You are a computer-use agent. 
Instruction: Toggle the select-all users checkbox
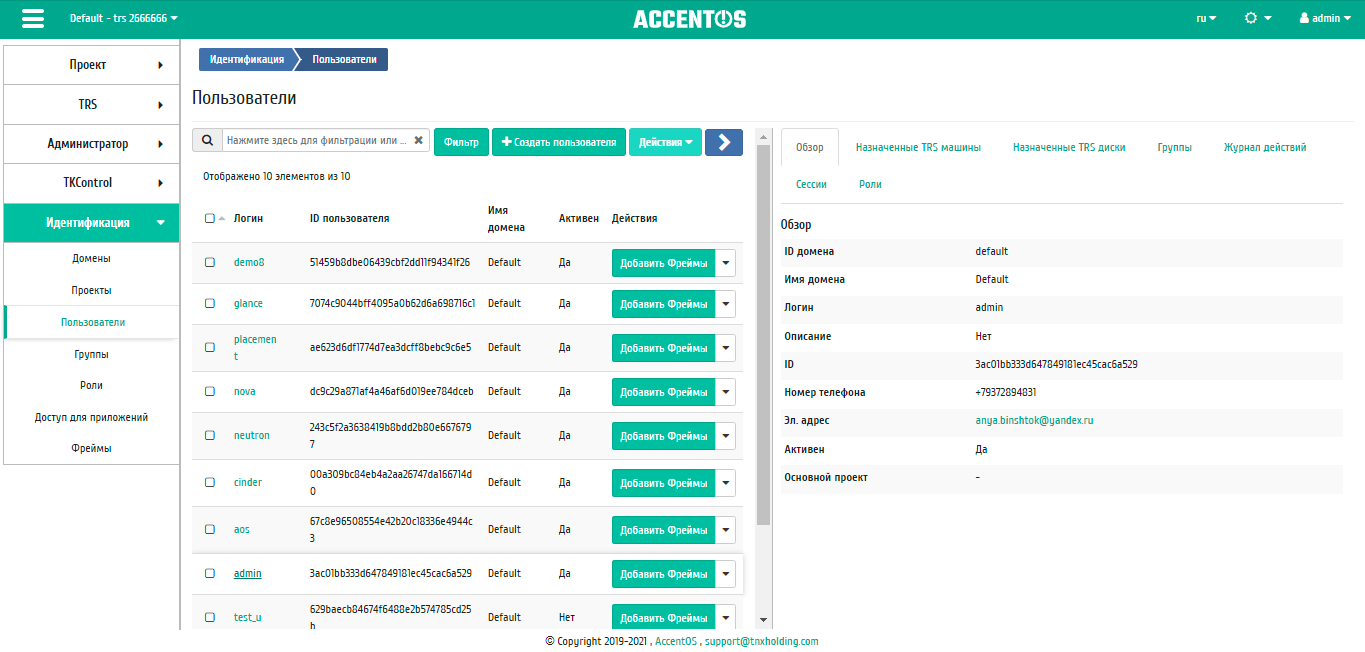coord(209,218)
